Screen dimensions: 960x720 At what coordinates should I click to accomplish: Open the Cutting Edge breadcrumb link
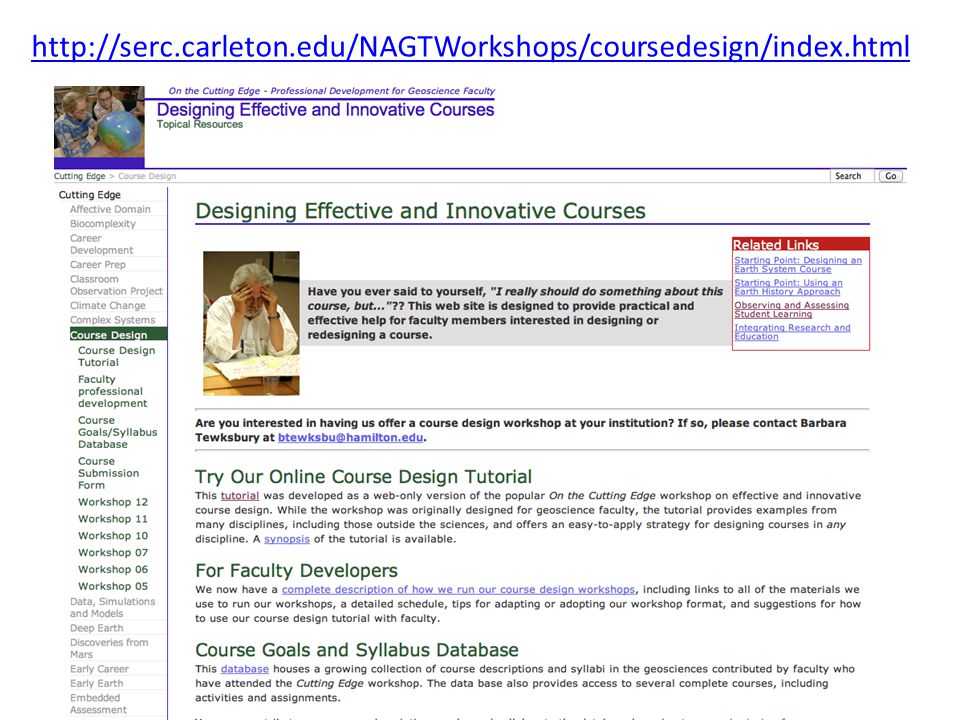click(x=80, y=176)
